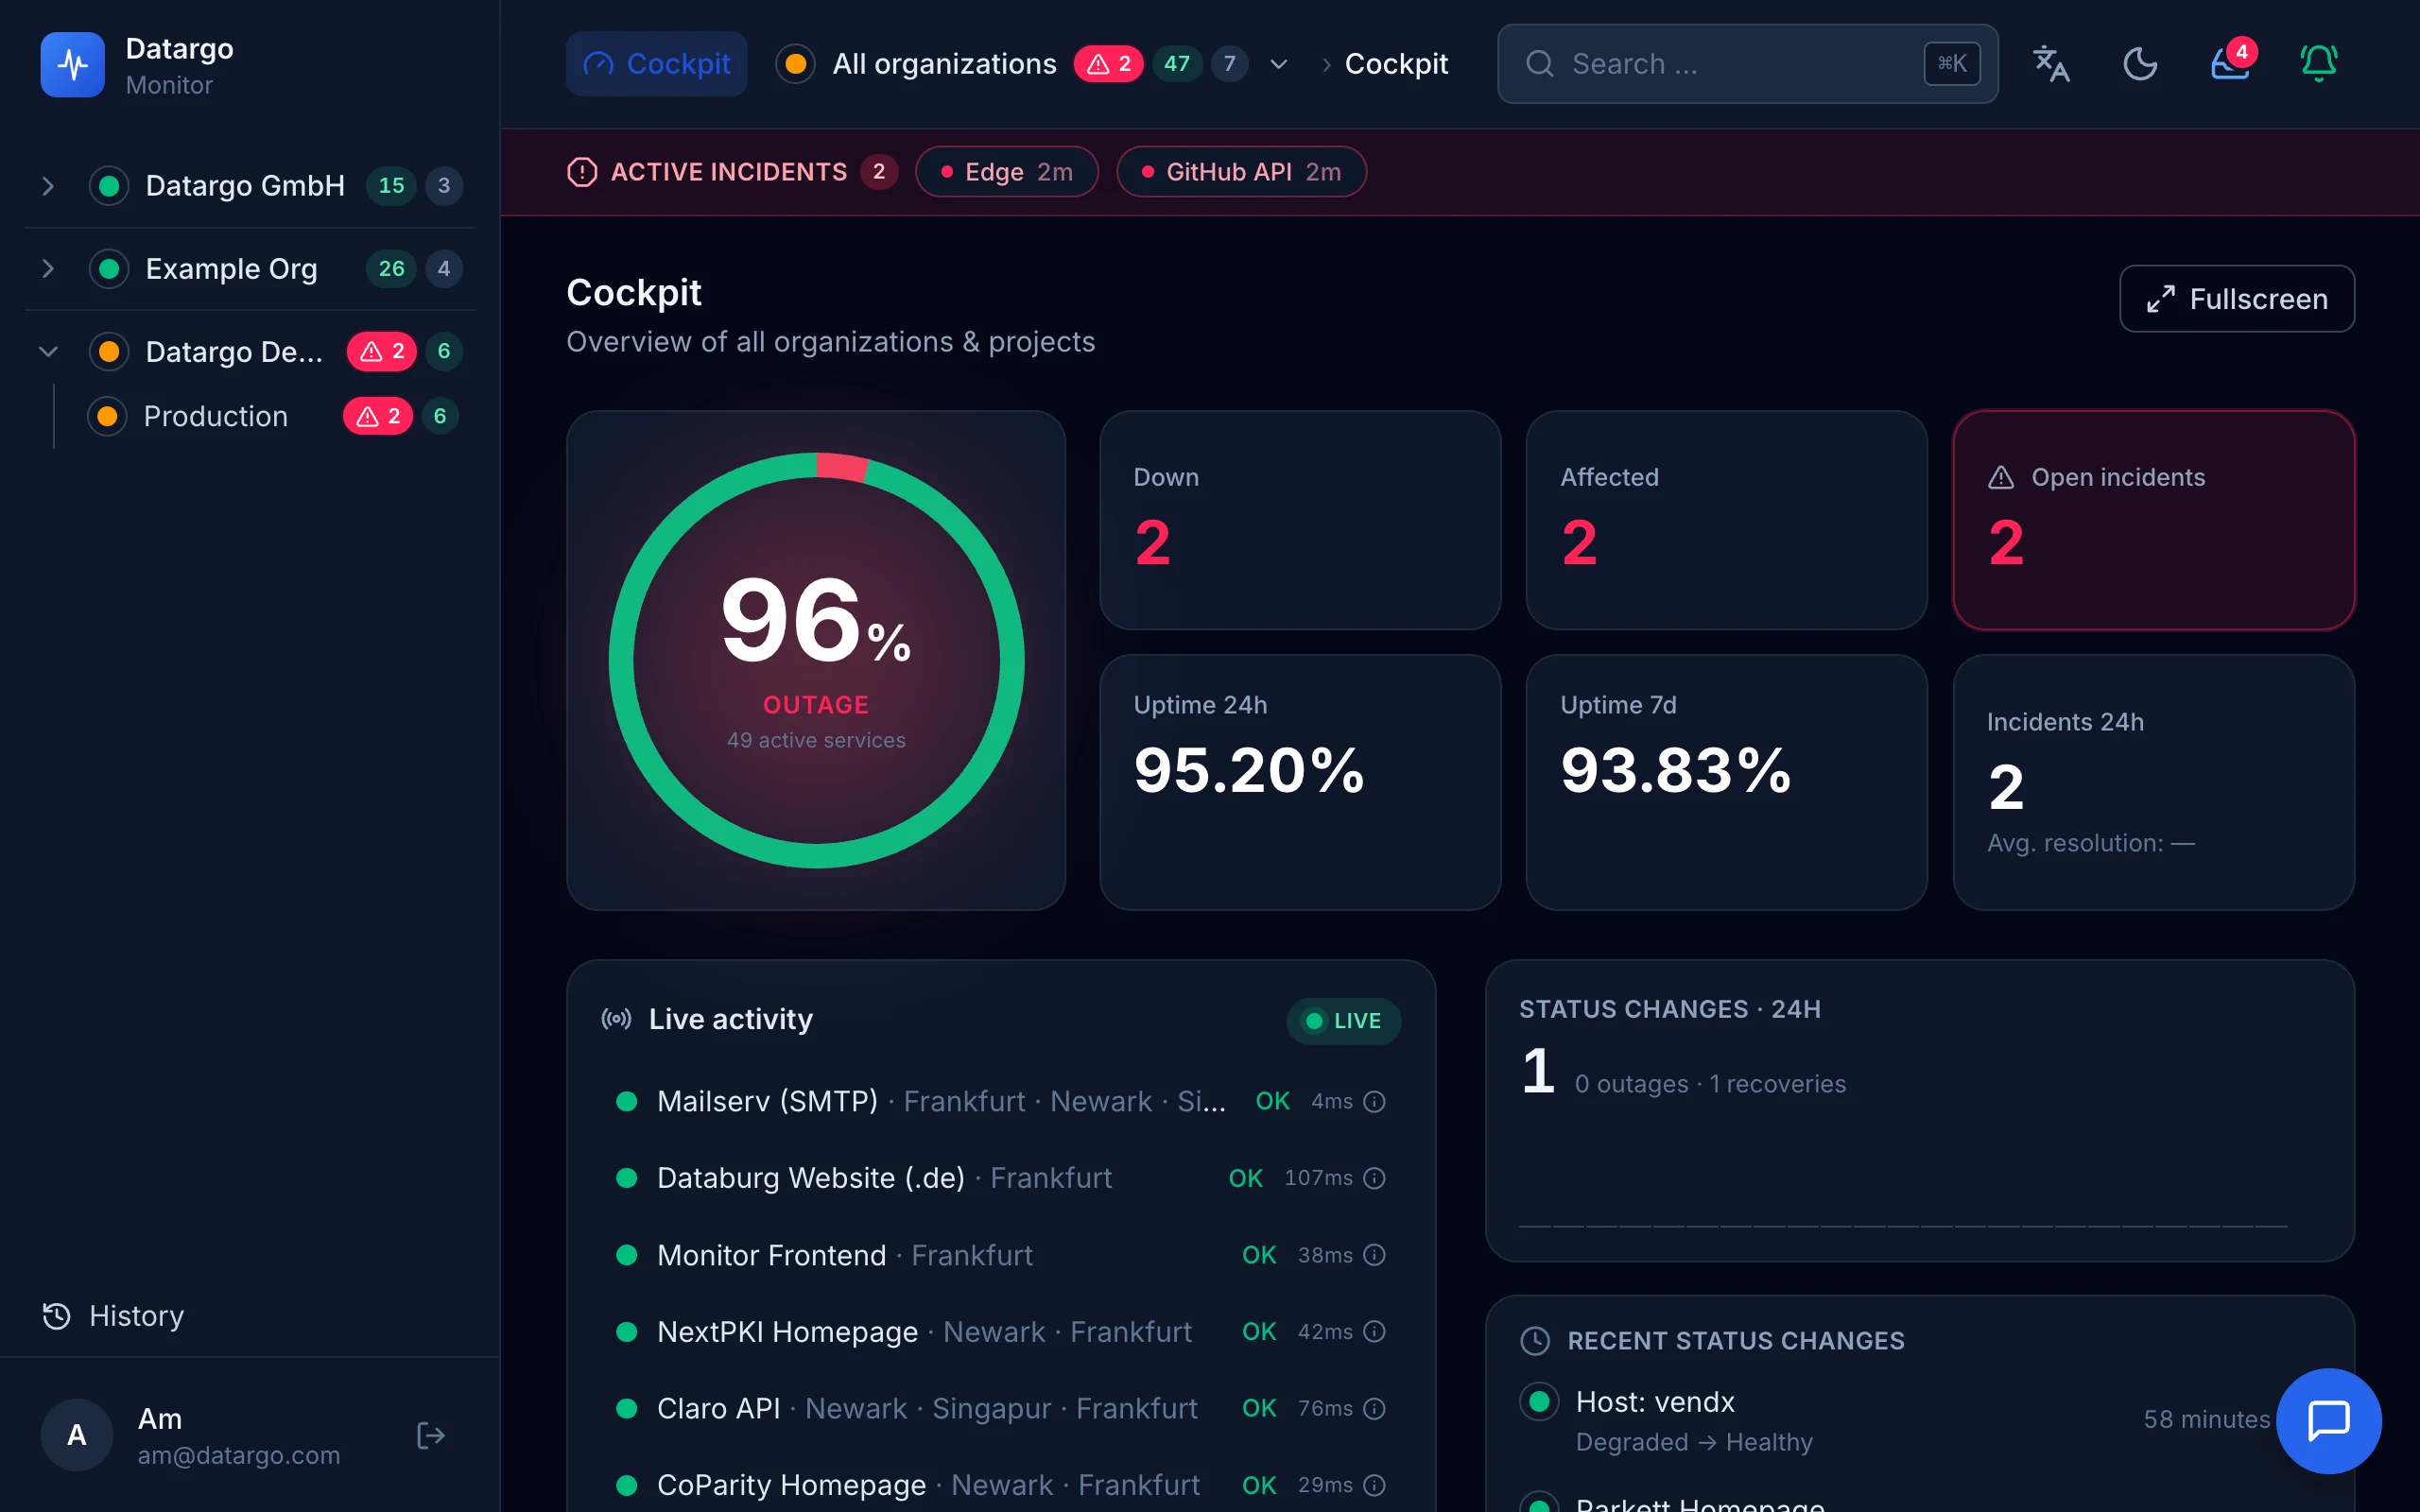Screen dimensions: 2420x1512
Task: Click the Status Changes 24H chart line
Action: coord(1903,1225)
